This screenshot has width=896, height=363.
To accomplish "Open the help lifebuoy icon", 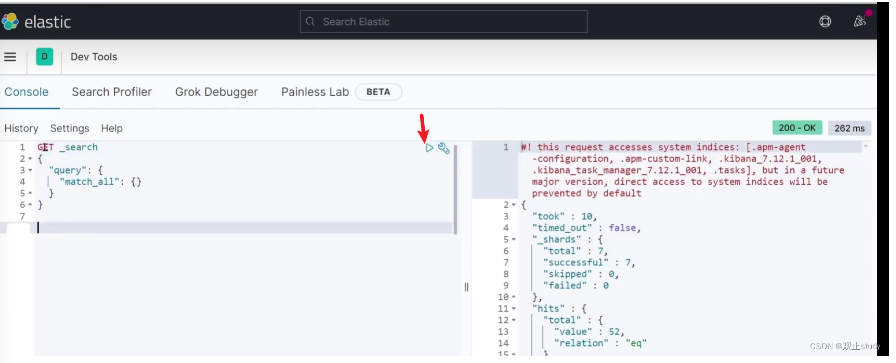I will click(825, 22).
